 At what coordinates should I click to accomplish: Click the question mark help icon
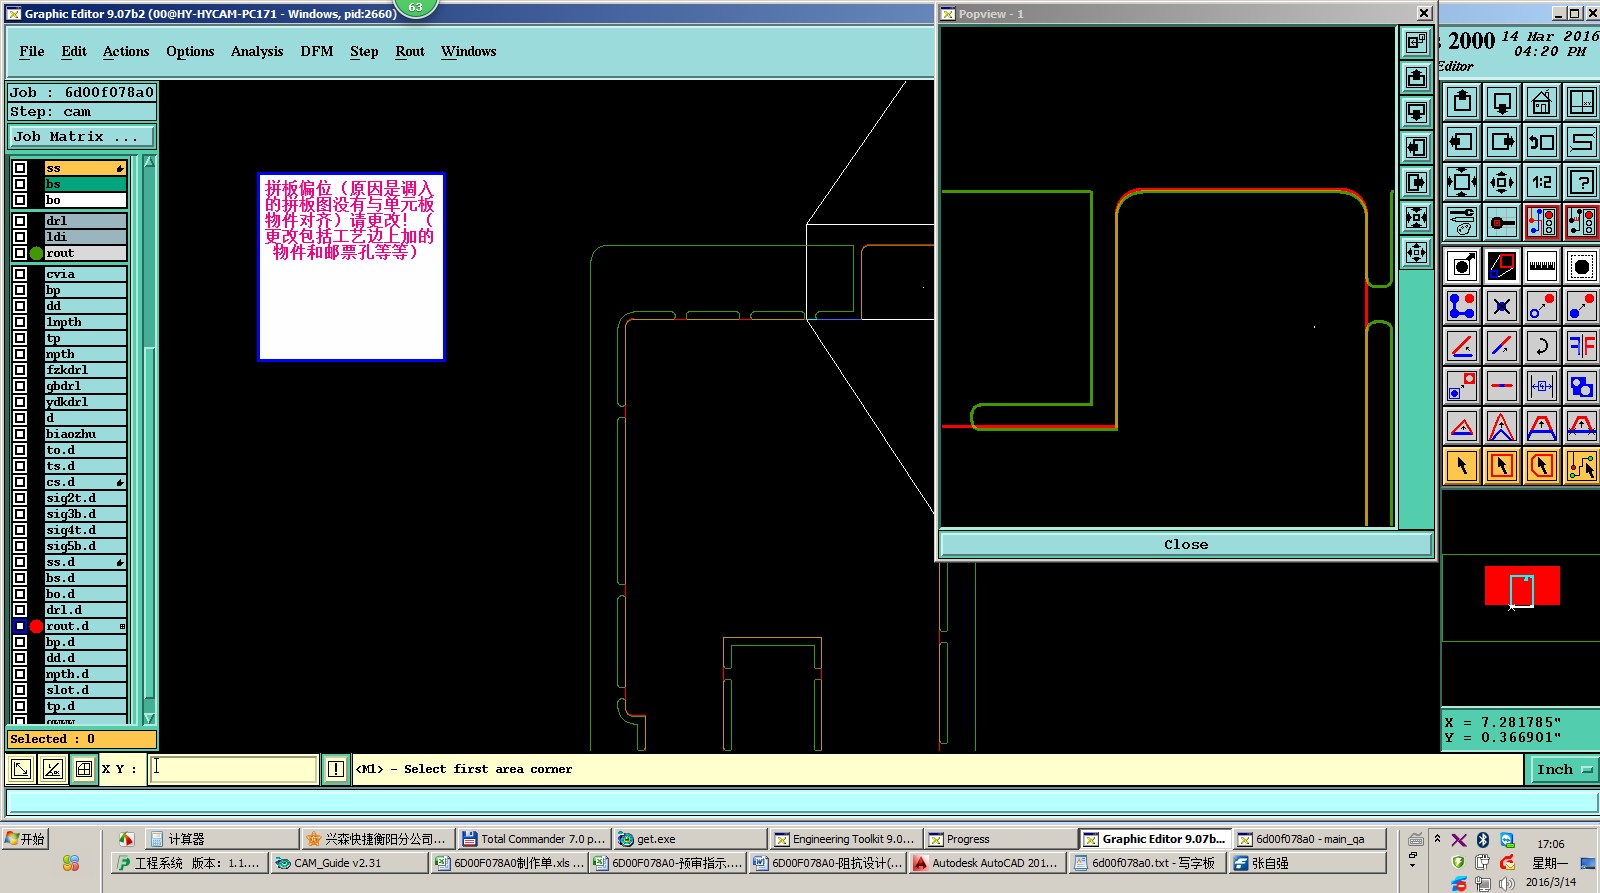click(x=1582, y=182)
